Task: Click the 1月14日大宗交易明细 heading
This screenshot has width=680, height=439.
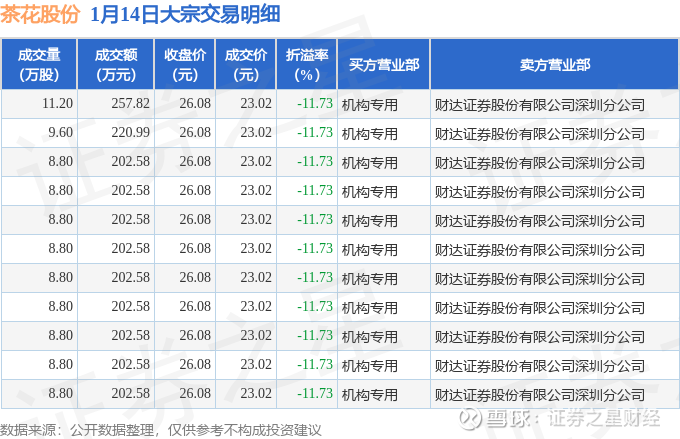Action: [x=185, y=14]
